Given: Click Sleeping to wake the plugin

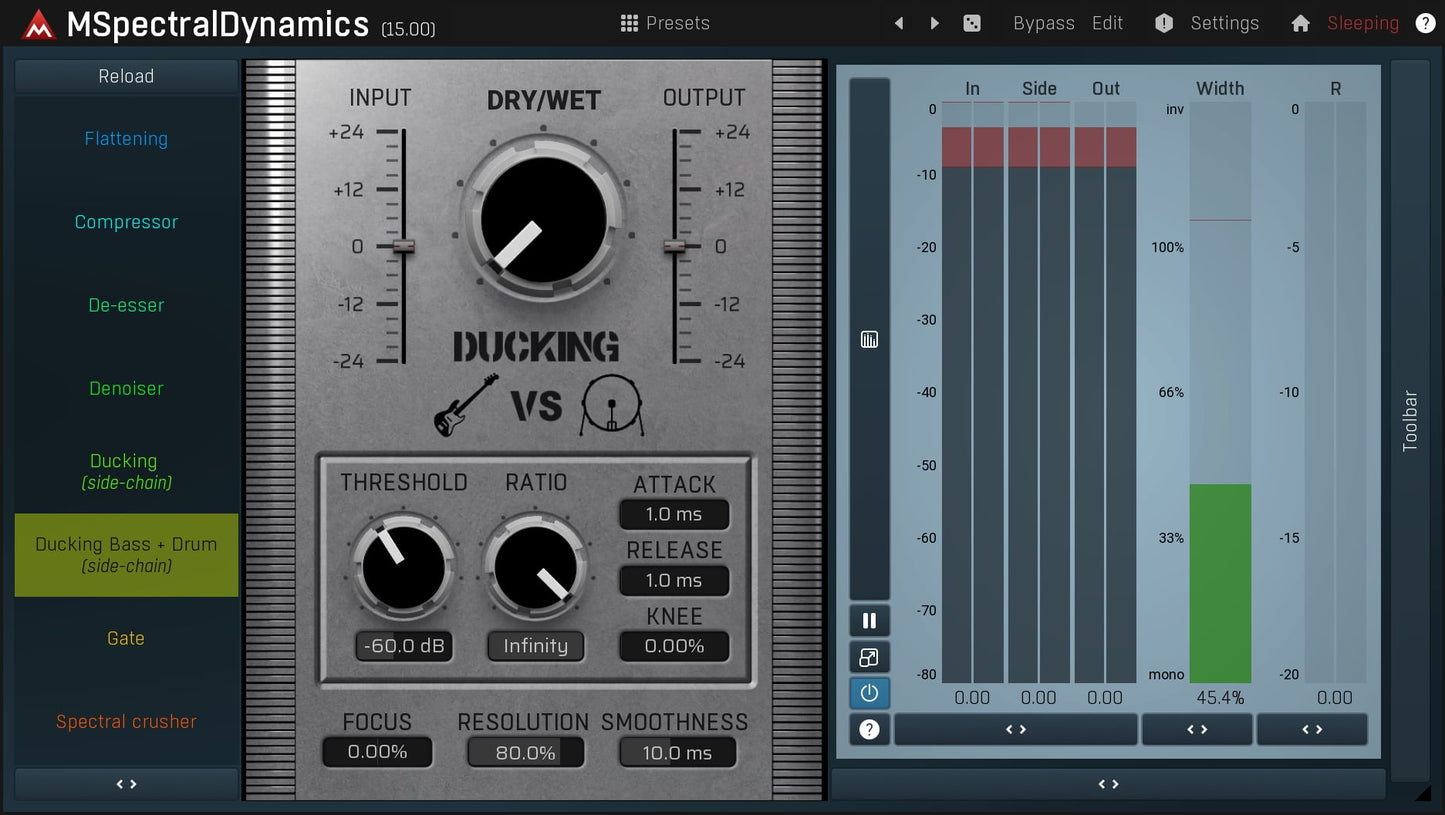Looking at the screenshot, I should tap(1362, 22).
